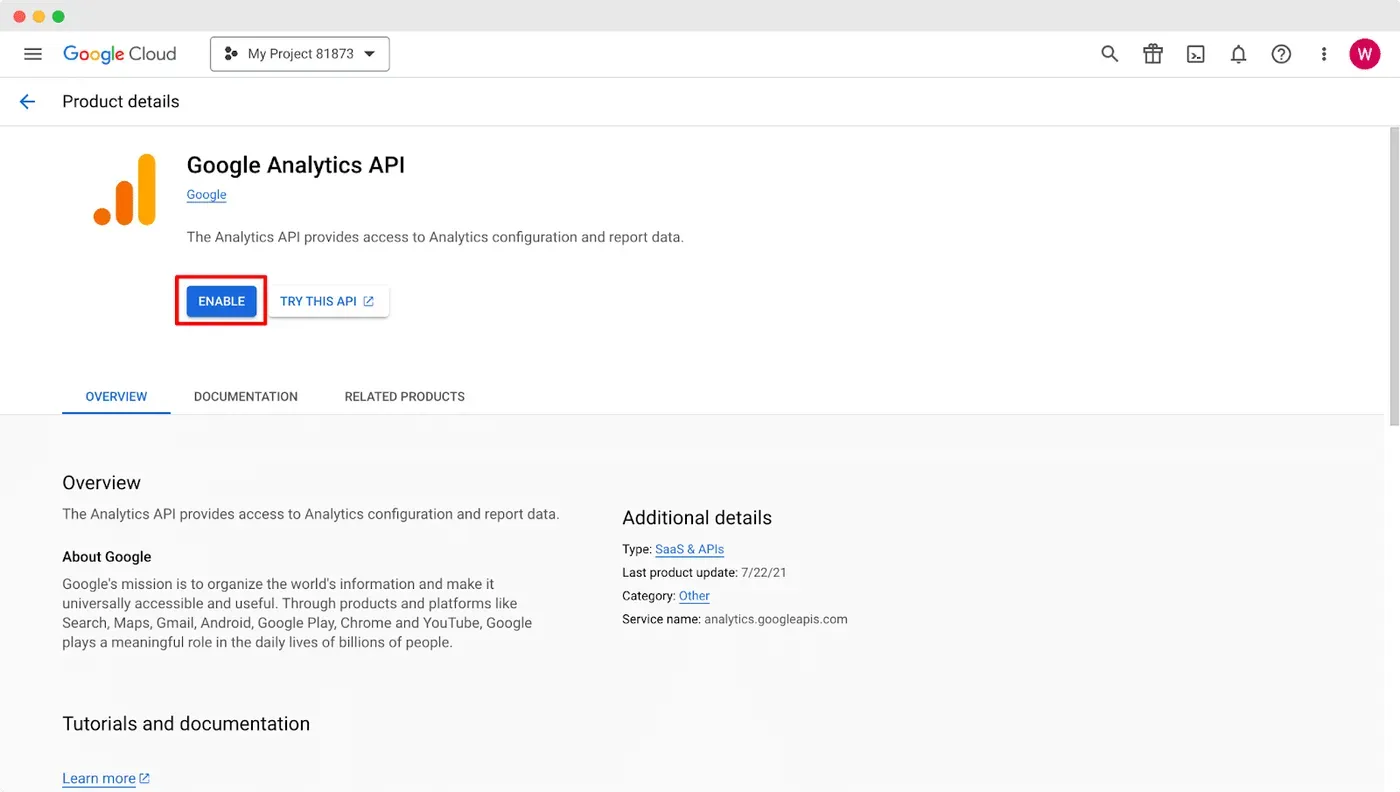Click the About Google subheading
This screenshot has height=792, width=1400.
(x=107, y=557)
